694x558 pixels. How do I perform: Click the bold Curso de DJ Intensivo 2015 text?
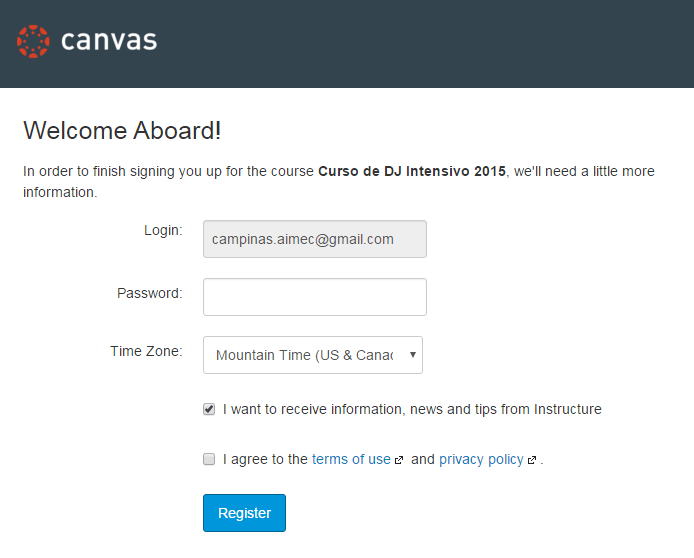coord(412,171)
